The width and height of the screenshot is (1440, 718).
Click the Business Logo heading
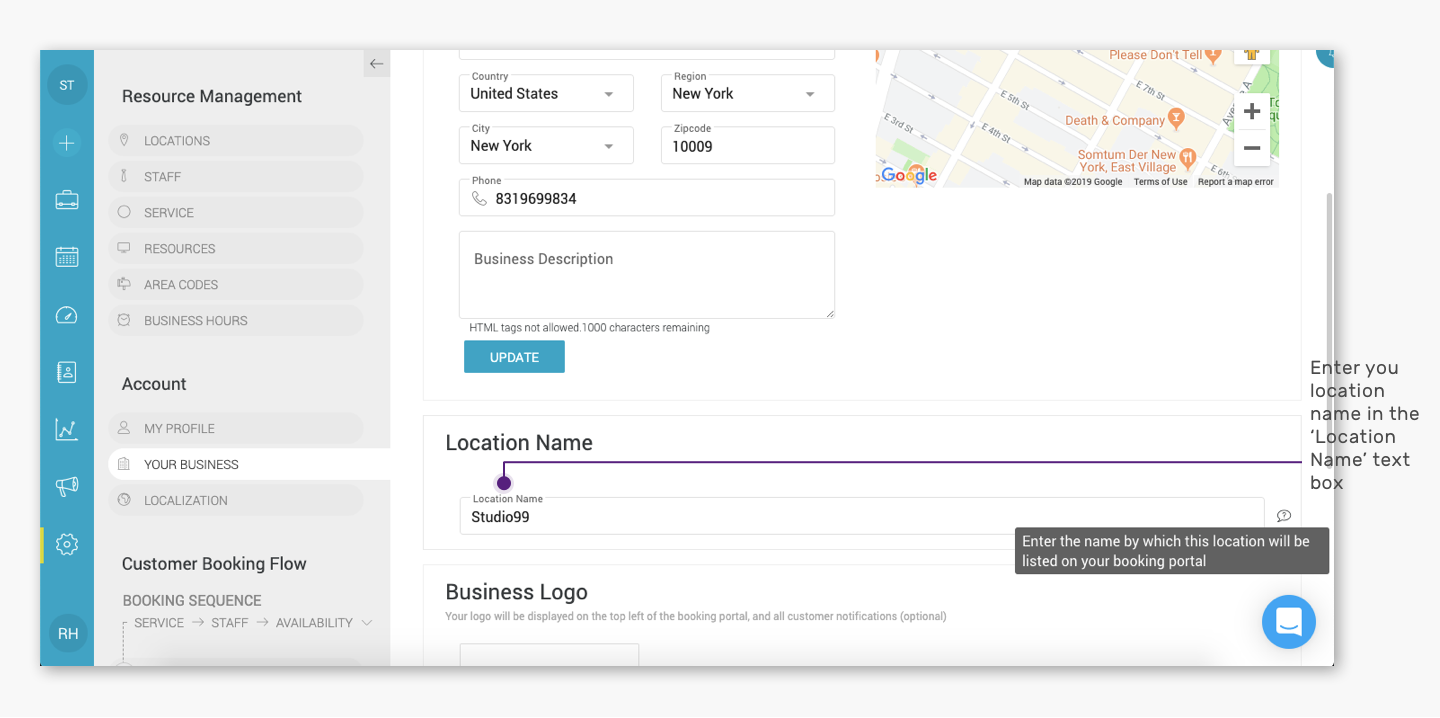[517, 591]
